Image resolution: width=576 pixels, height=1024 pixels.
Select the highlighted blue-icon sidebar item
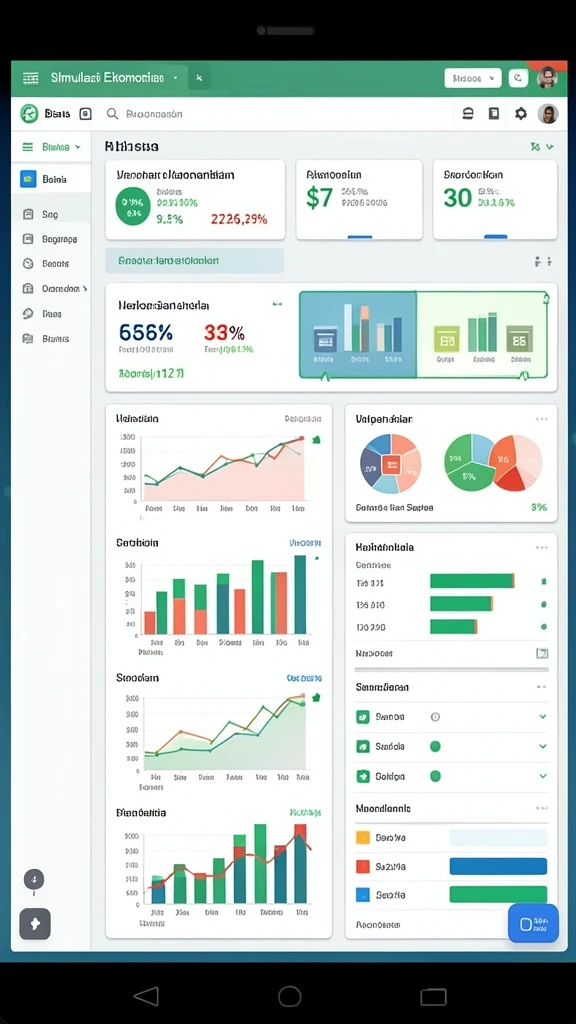pos(51,179)
